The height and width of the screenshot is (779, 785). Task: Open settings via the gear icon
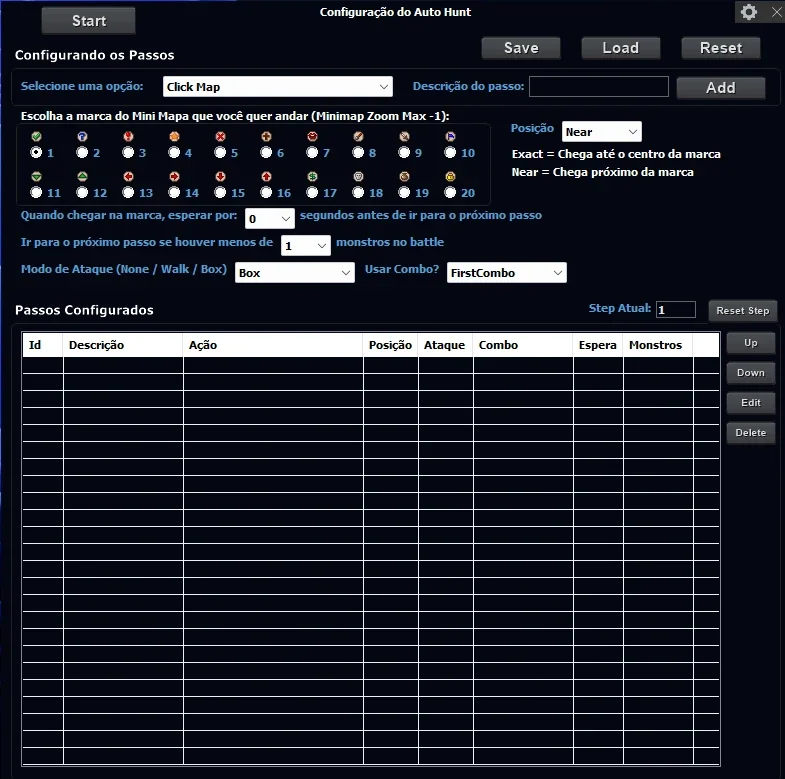[x=748, y=12]
